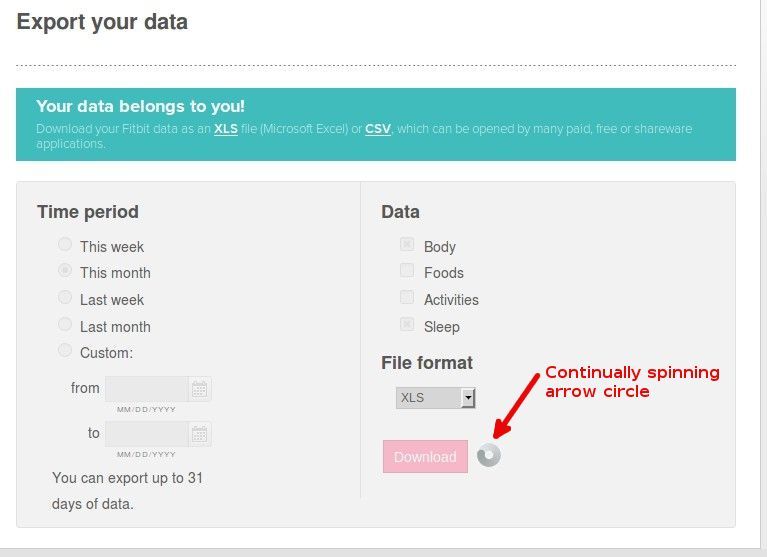
Task: Open the XLS file format dropdown
Action: [x=435, y=398]
